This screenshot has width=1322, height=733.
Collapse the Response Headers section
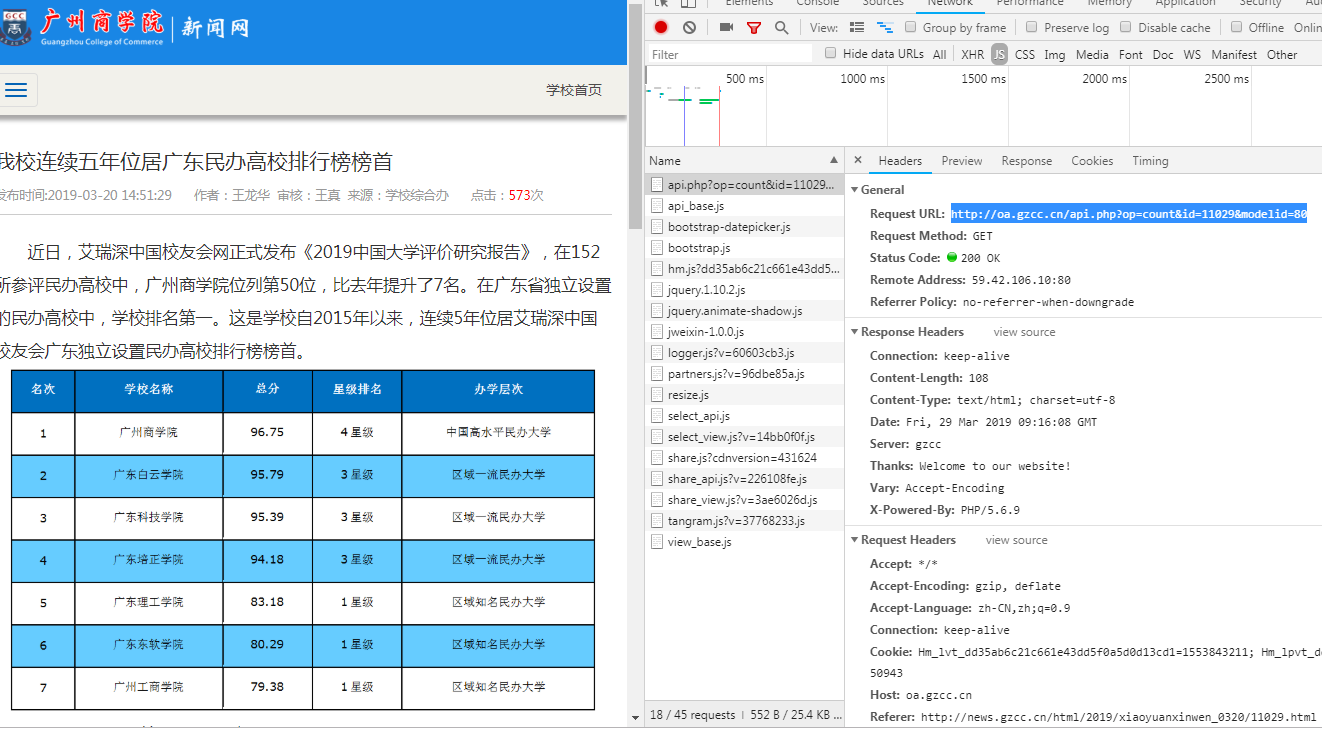pos(855,332)
